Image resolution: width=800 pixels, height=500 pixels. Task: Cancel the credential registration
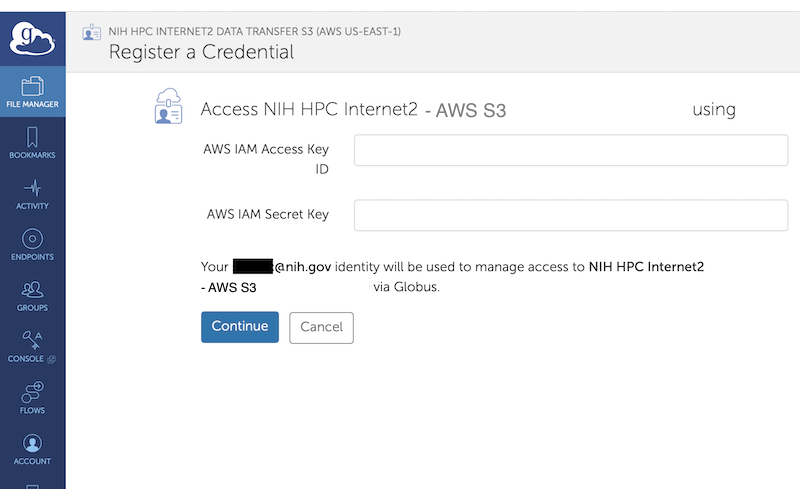321,327
